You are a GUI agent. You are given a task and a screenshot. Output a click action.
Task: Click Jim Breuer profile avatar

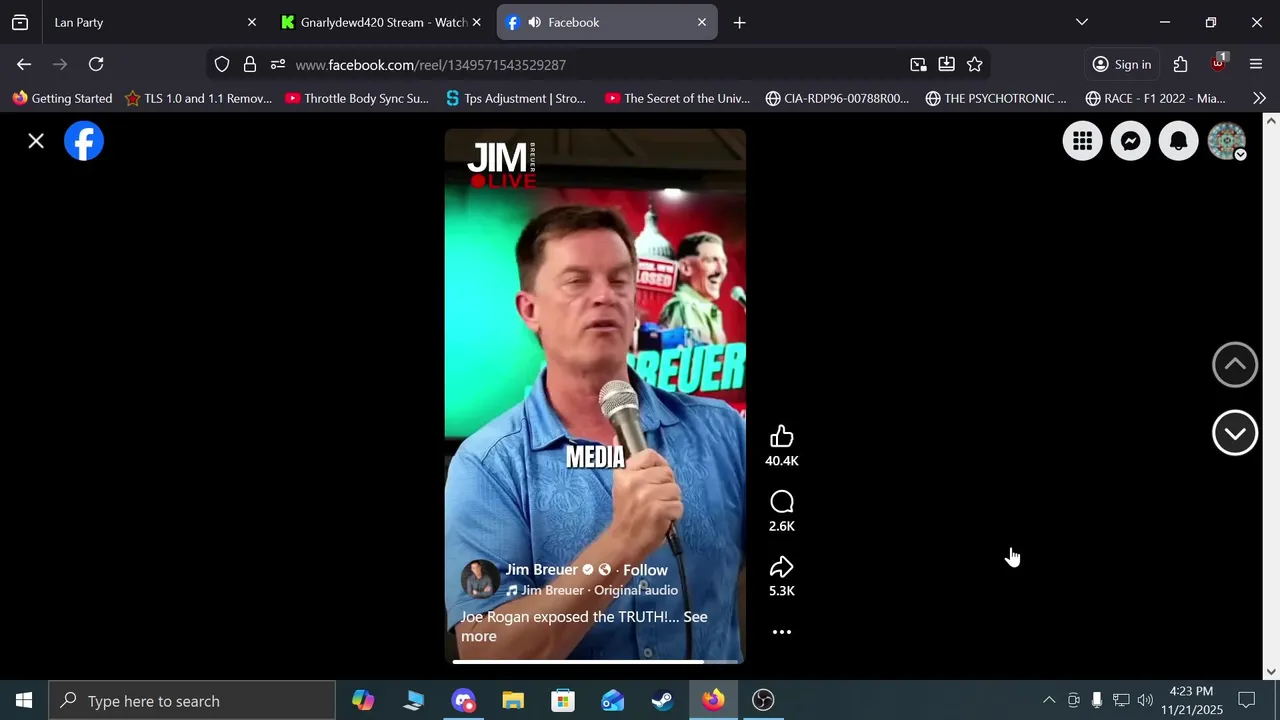pyautogui.click(x=480, y=579)
